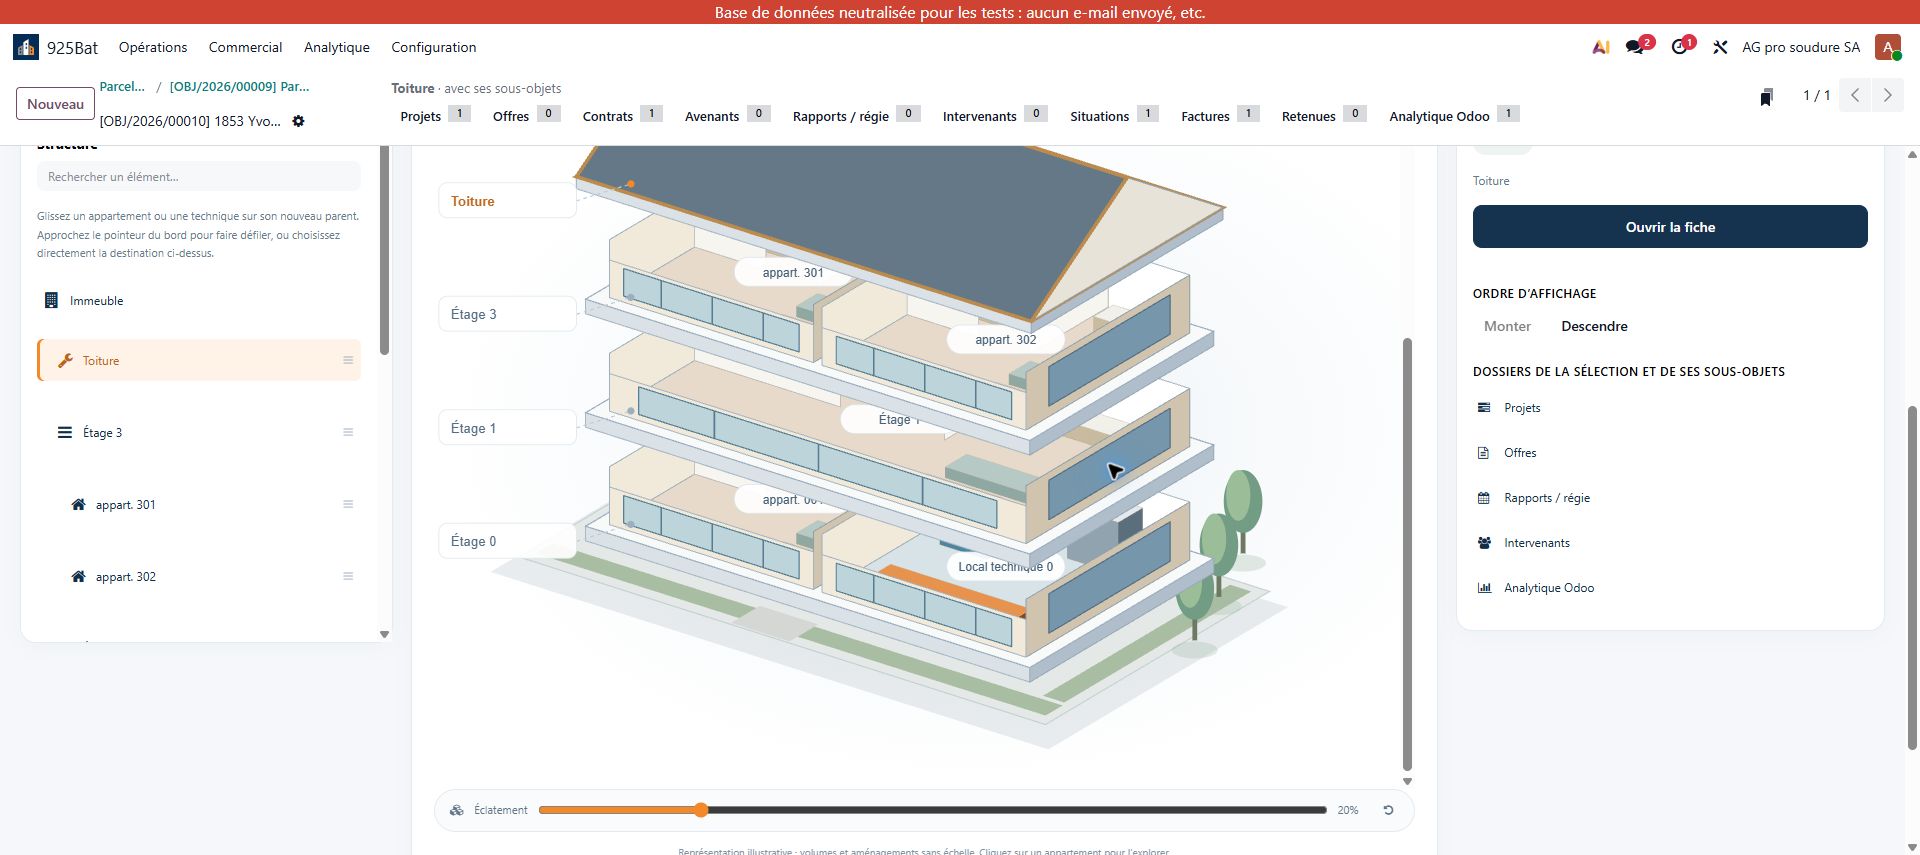Open the Avenants stat button
1920x855 pixels.
[727, 115]
